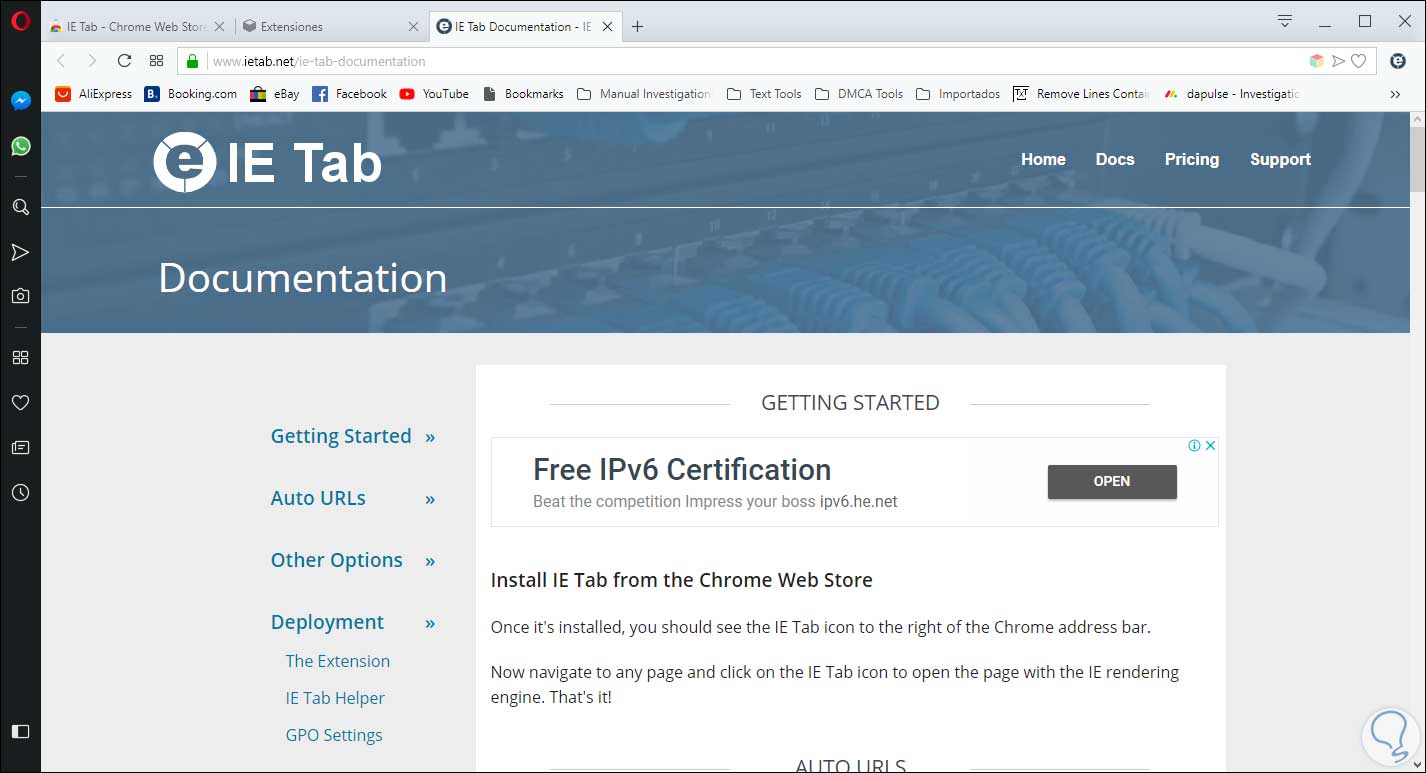
Task: Click the heading "Install IE Tab from the Chrome Web Store"
Action: coord(682,580)
